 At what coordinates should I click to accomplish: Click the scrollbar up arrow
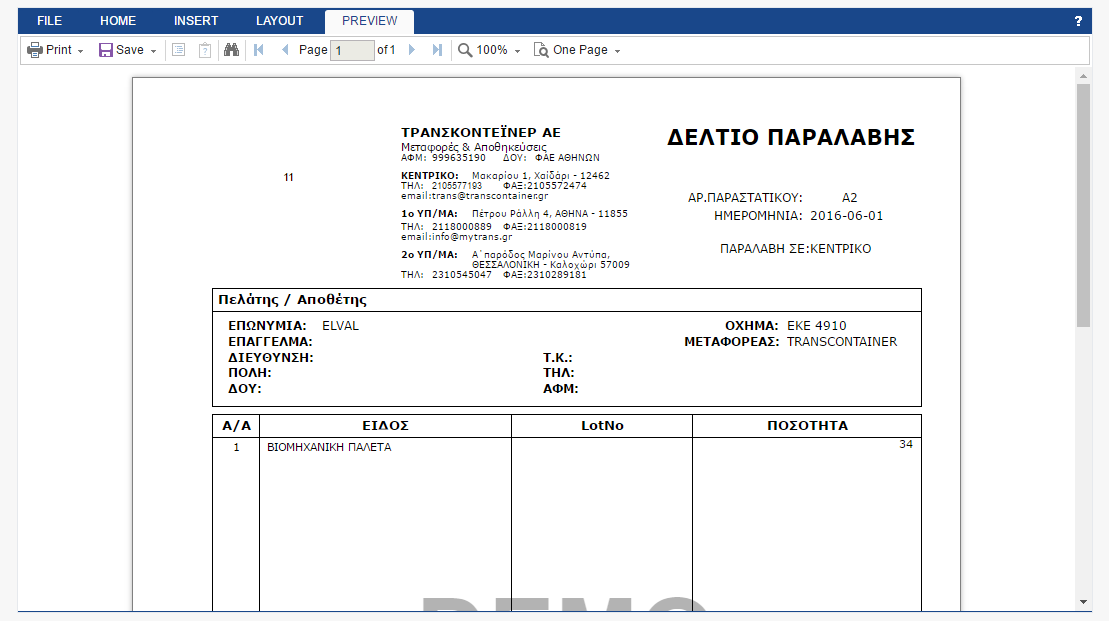(1083, 76)
